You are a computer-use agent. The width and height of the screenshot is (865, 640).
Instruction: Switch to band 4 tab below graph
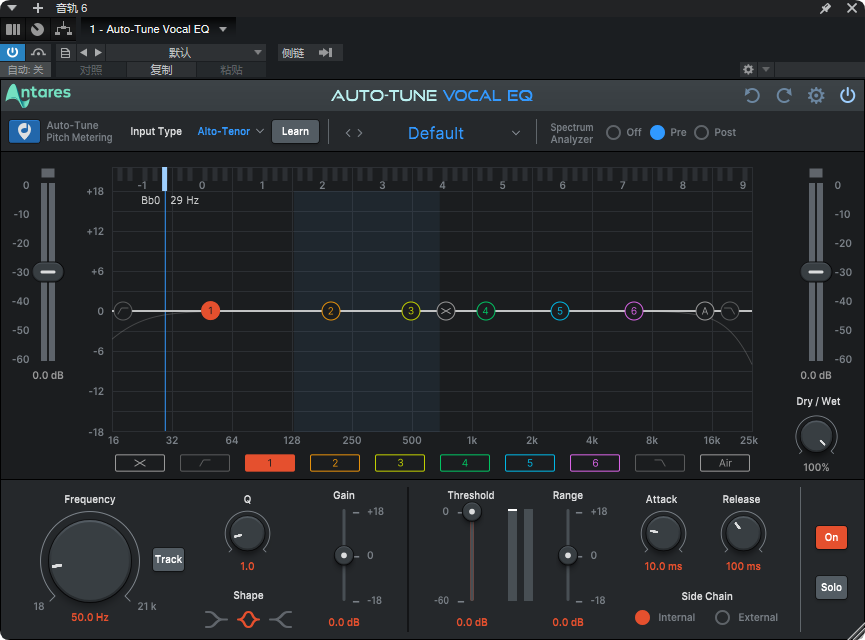pyautogui.click(x=464, y=463)
